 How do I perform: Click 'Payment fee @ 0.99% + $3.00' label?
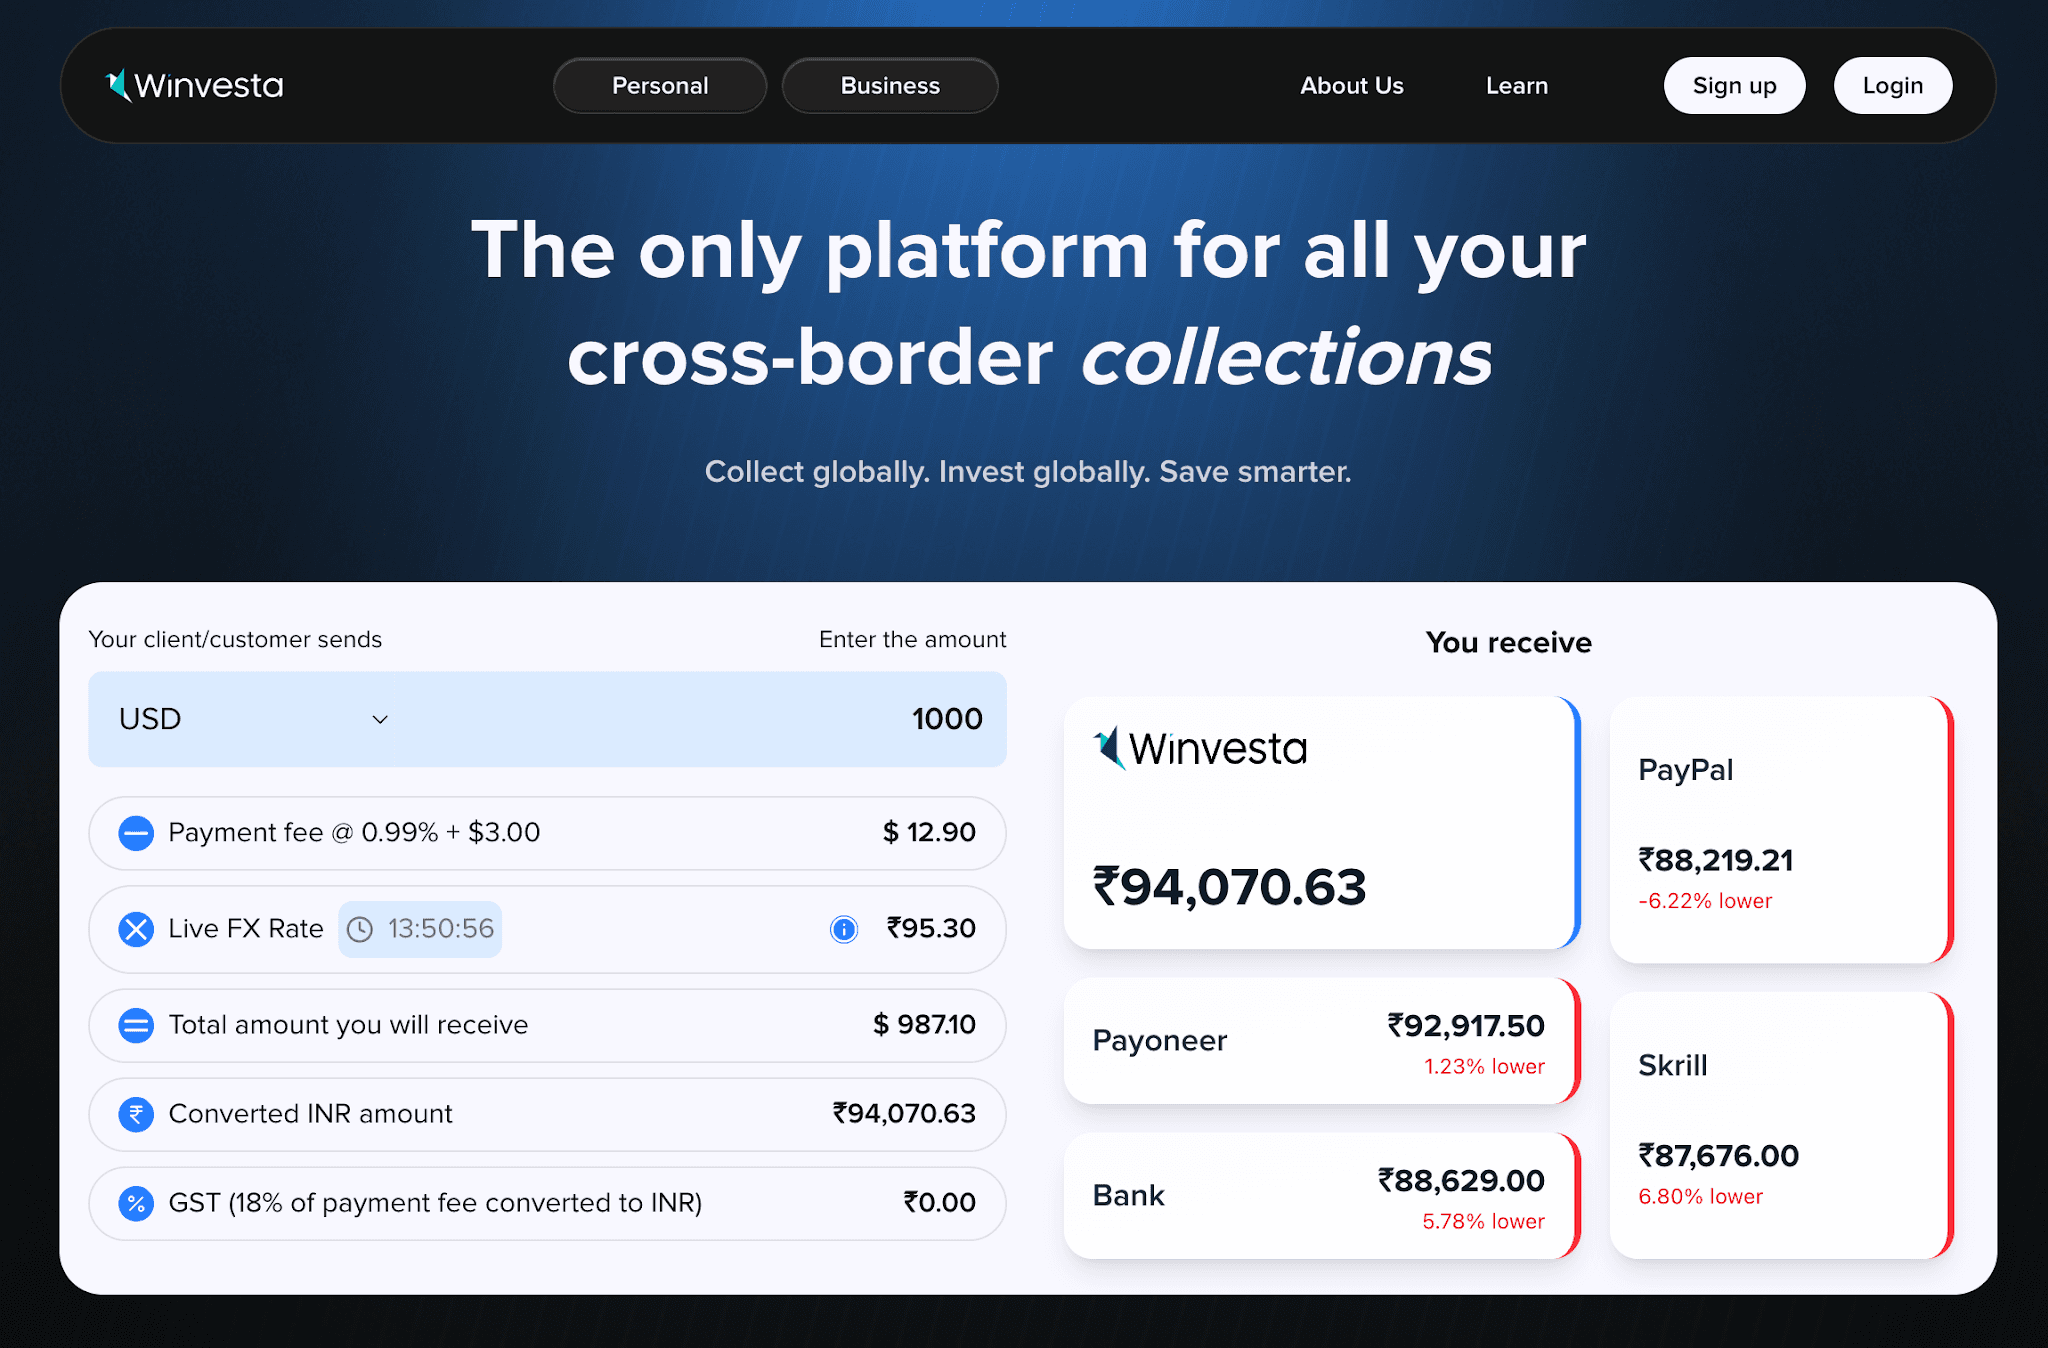tap(354, 832)
